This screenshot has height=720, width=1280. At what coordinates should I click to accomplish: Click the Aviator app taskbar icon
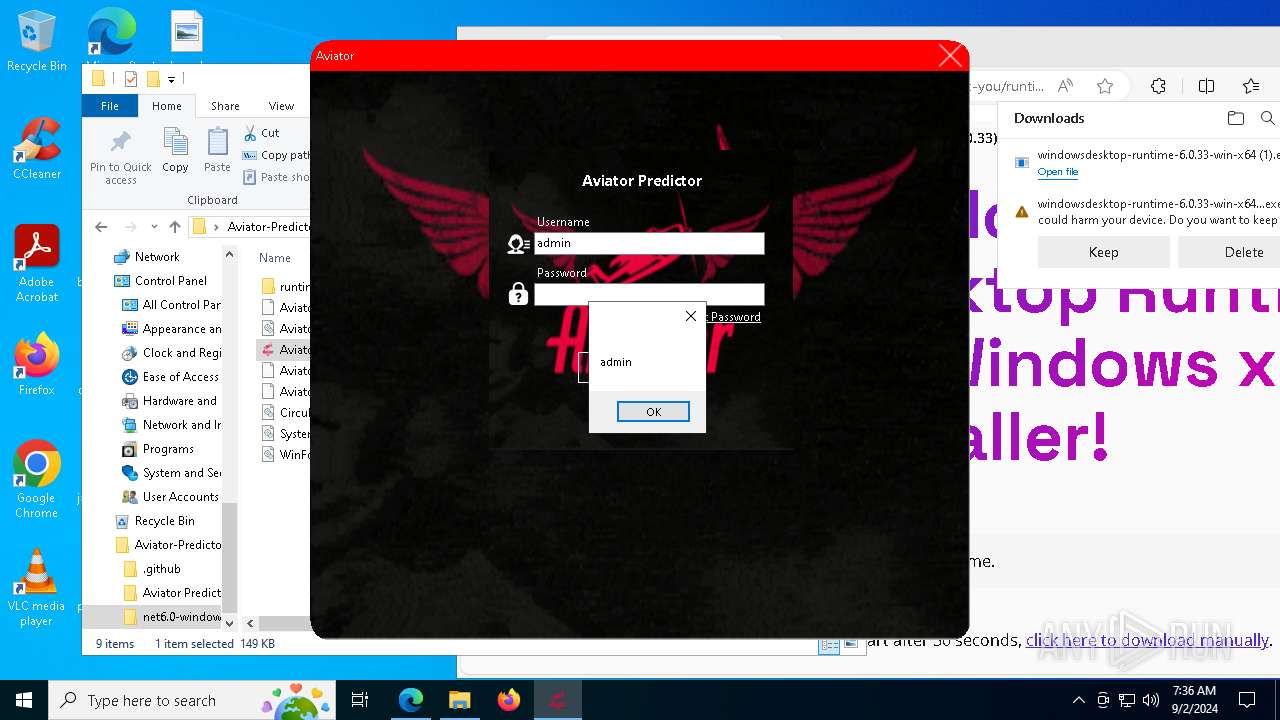(x=557, y=700)
